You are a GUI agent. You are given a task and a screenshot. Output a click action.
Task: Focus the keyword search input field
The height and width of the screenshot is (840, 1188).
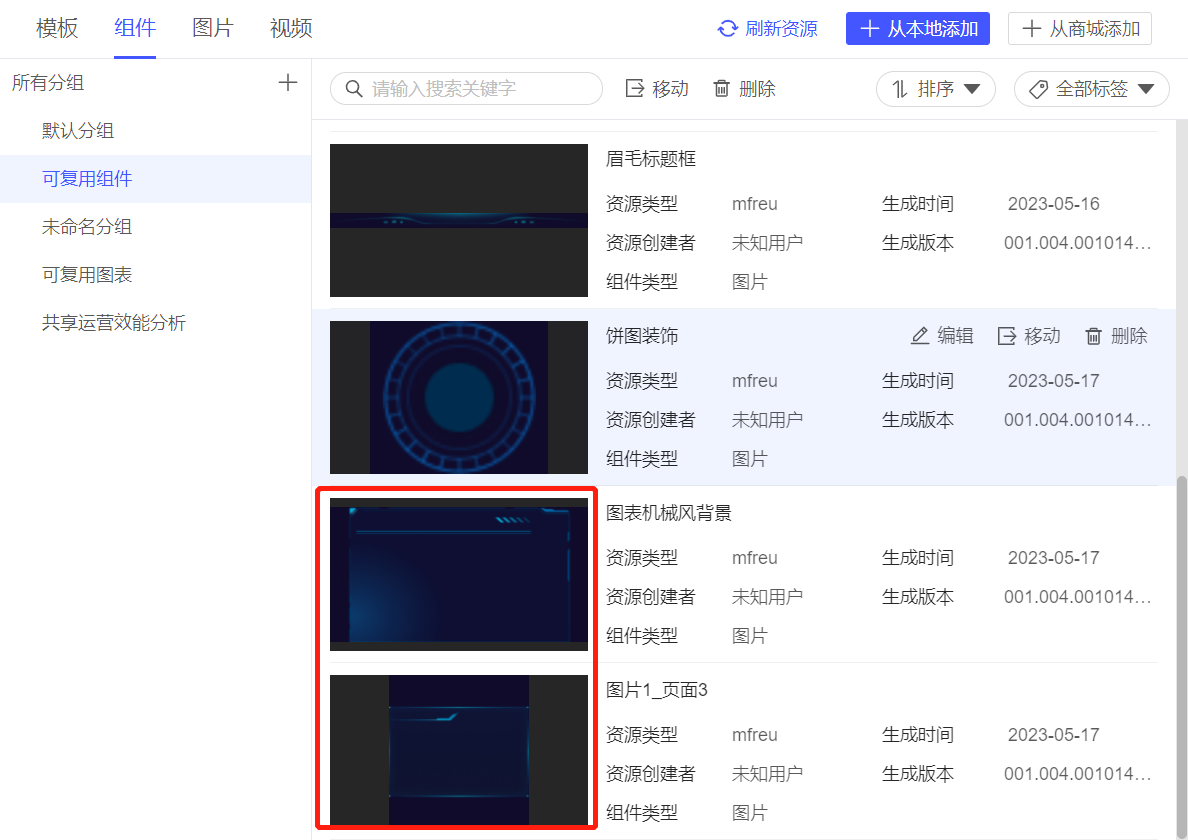click(x=480, y=89)
